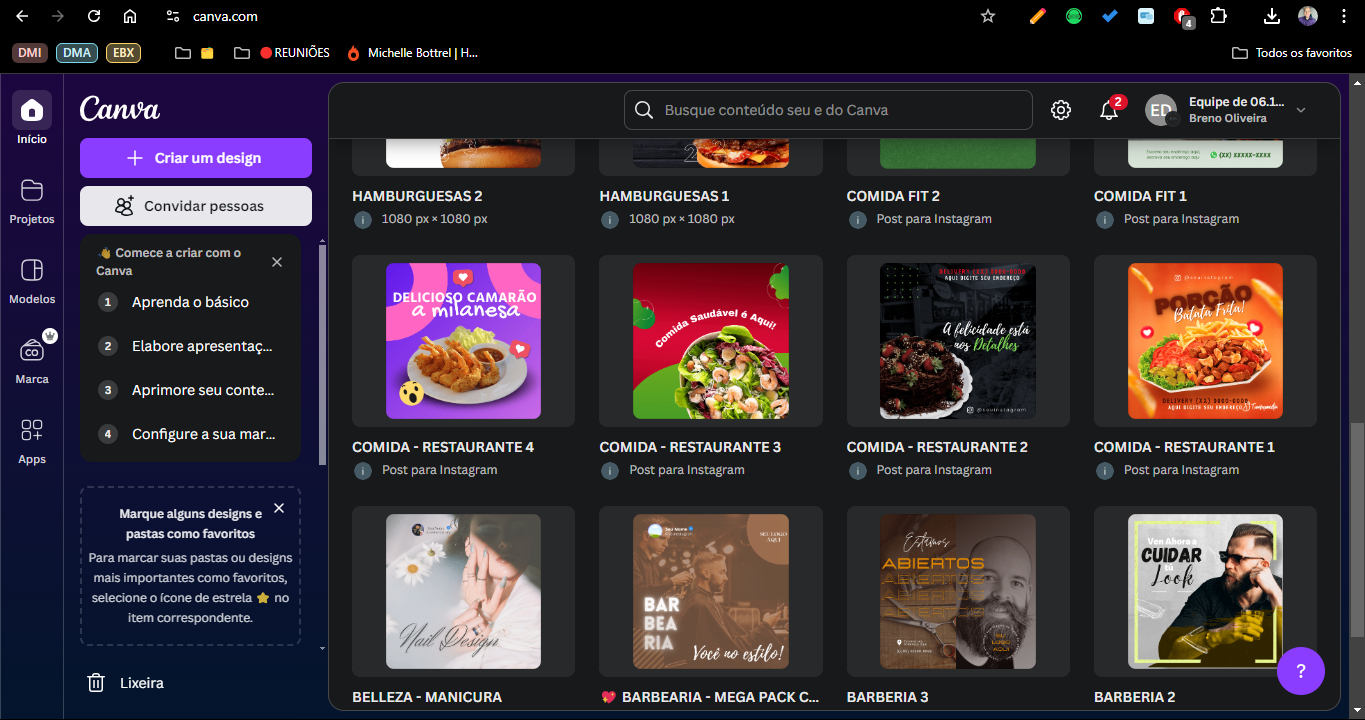Open the Apps grid icon
The height and width of the screenshot is (720, 1365).
click(32, 430)
